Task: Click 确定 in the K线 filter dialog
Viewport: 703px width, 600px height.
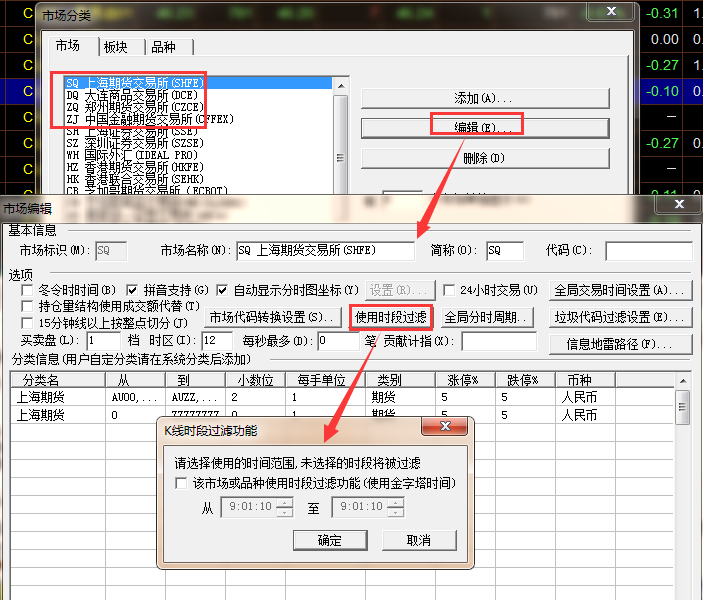Action: (329, 540)
